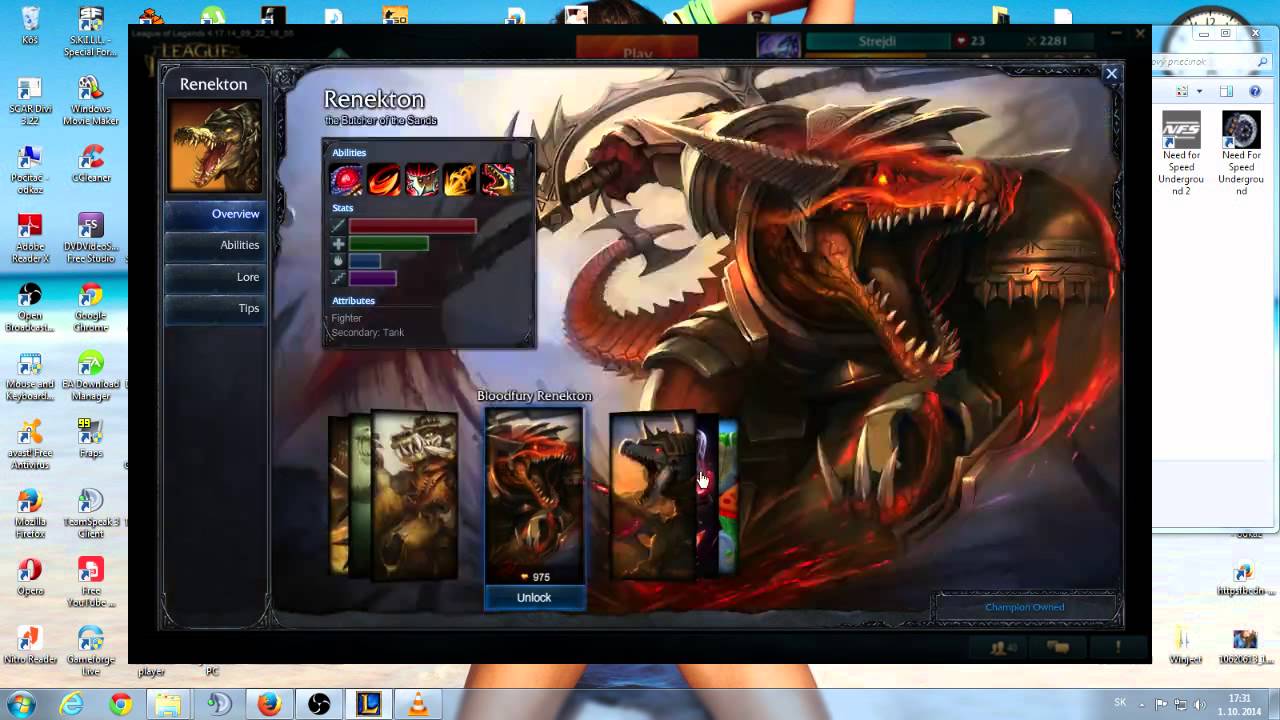Open the view options dropdown in Explorer window

click(1199, 91)
